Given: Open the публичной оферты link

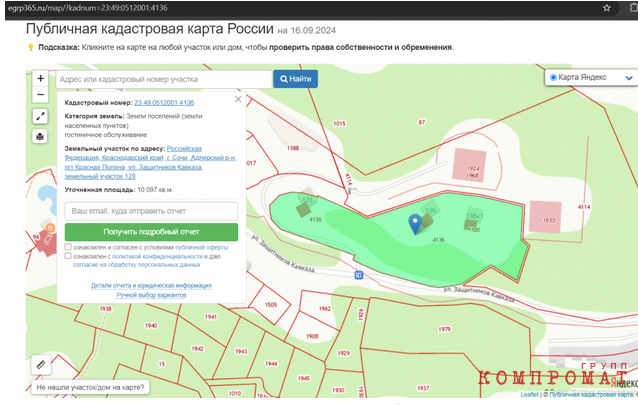Looking at the screenshot, I should [x=202, y=247].
